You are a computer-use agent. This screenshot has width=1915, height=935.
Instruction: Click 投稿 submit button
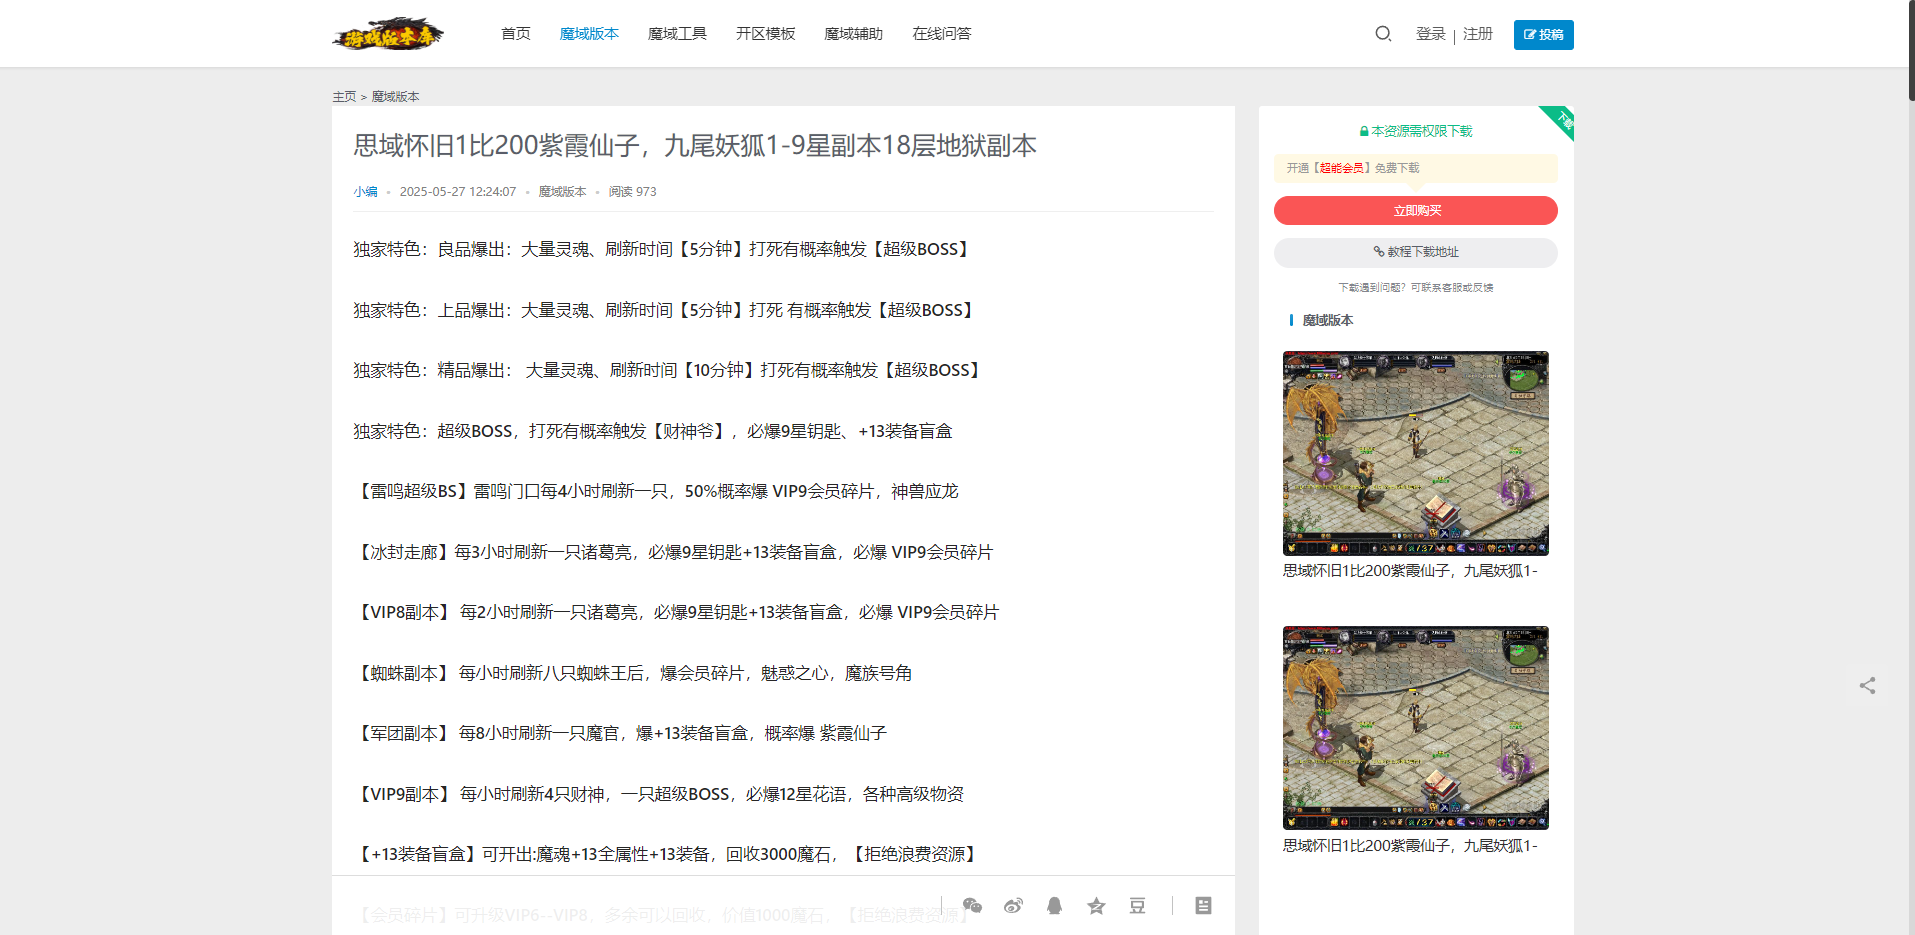pos(1543,35)
